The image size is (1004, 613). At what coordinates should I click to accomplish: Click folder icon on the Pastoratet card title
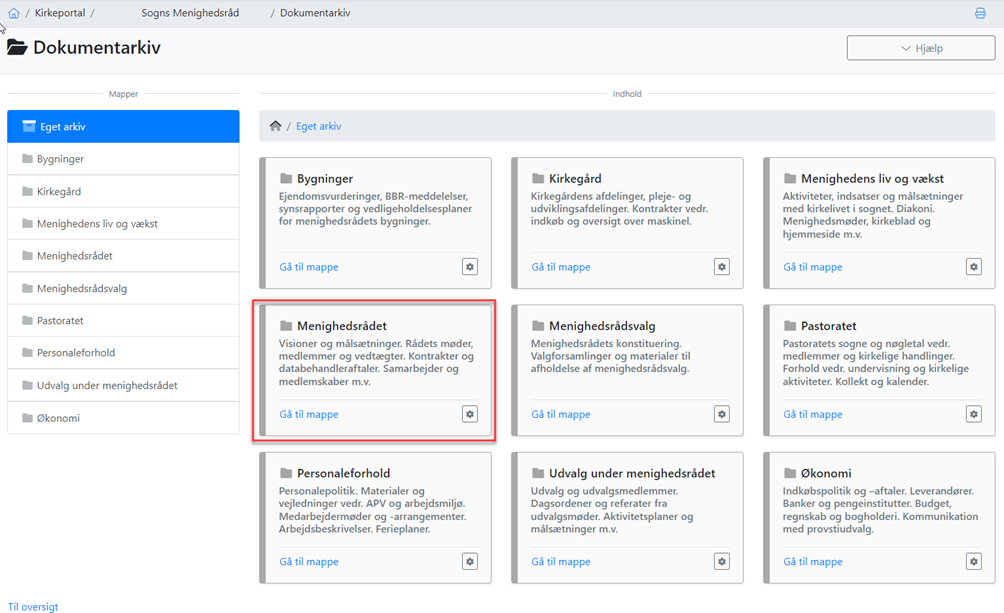pos(790,325)
